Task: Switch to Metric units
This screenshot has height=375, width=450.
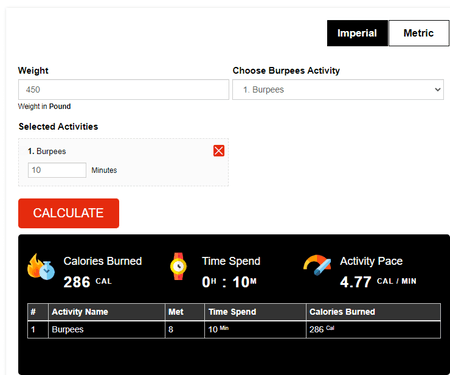Action: pyautogui.click(x=419, y=33)
